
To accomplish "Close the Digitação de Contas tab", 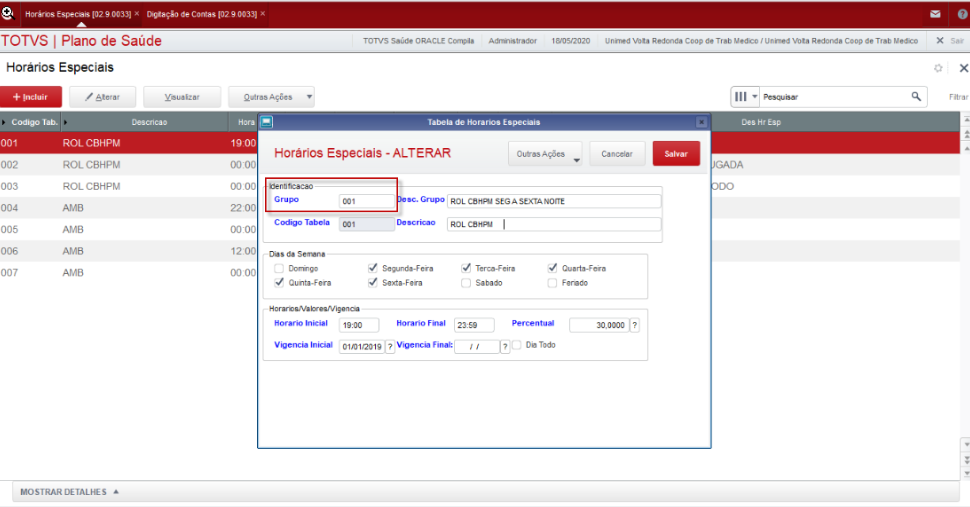I will tap(263, 14).
